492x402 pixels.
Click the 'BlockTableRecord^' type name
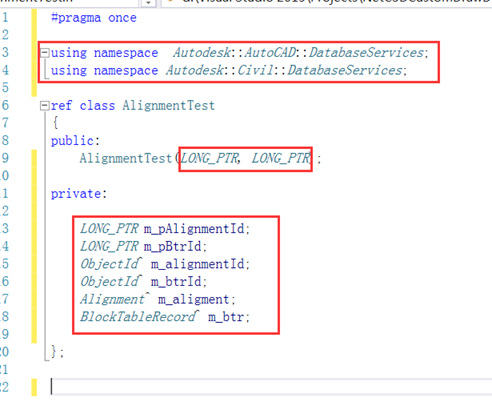pos(140,317)
